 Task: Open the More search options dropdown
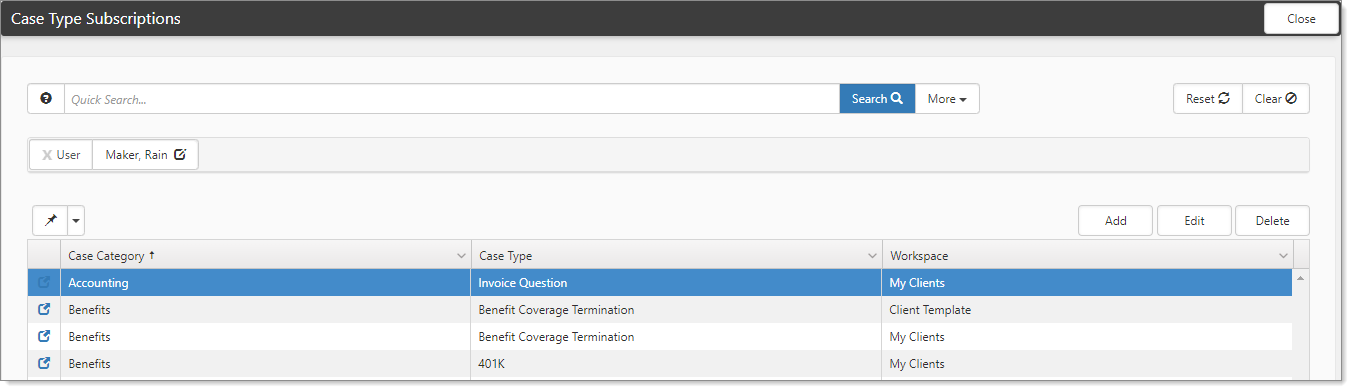click(x=947, y=99)
